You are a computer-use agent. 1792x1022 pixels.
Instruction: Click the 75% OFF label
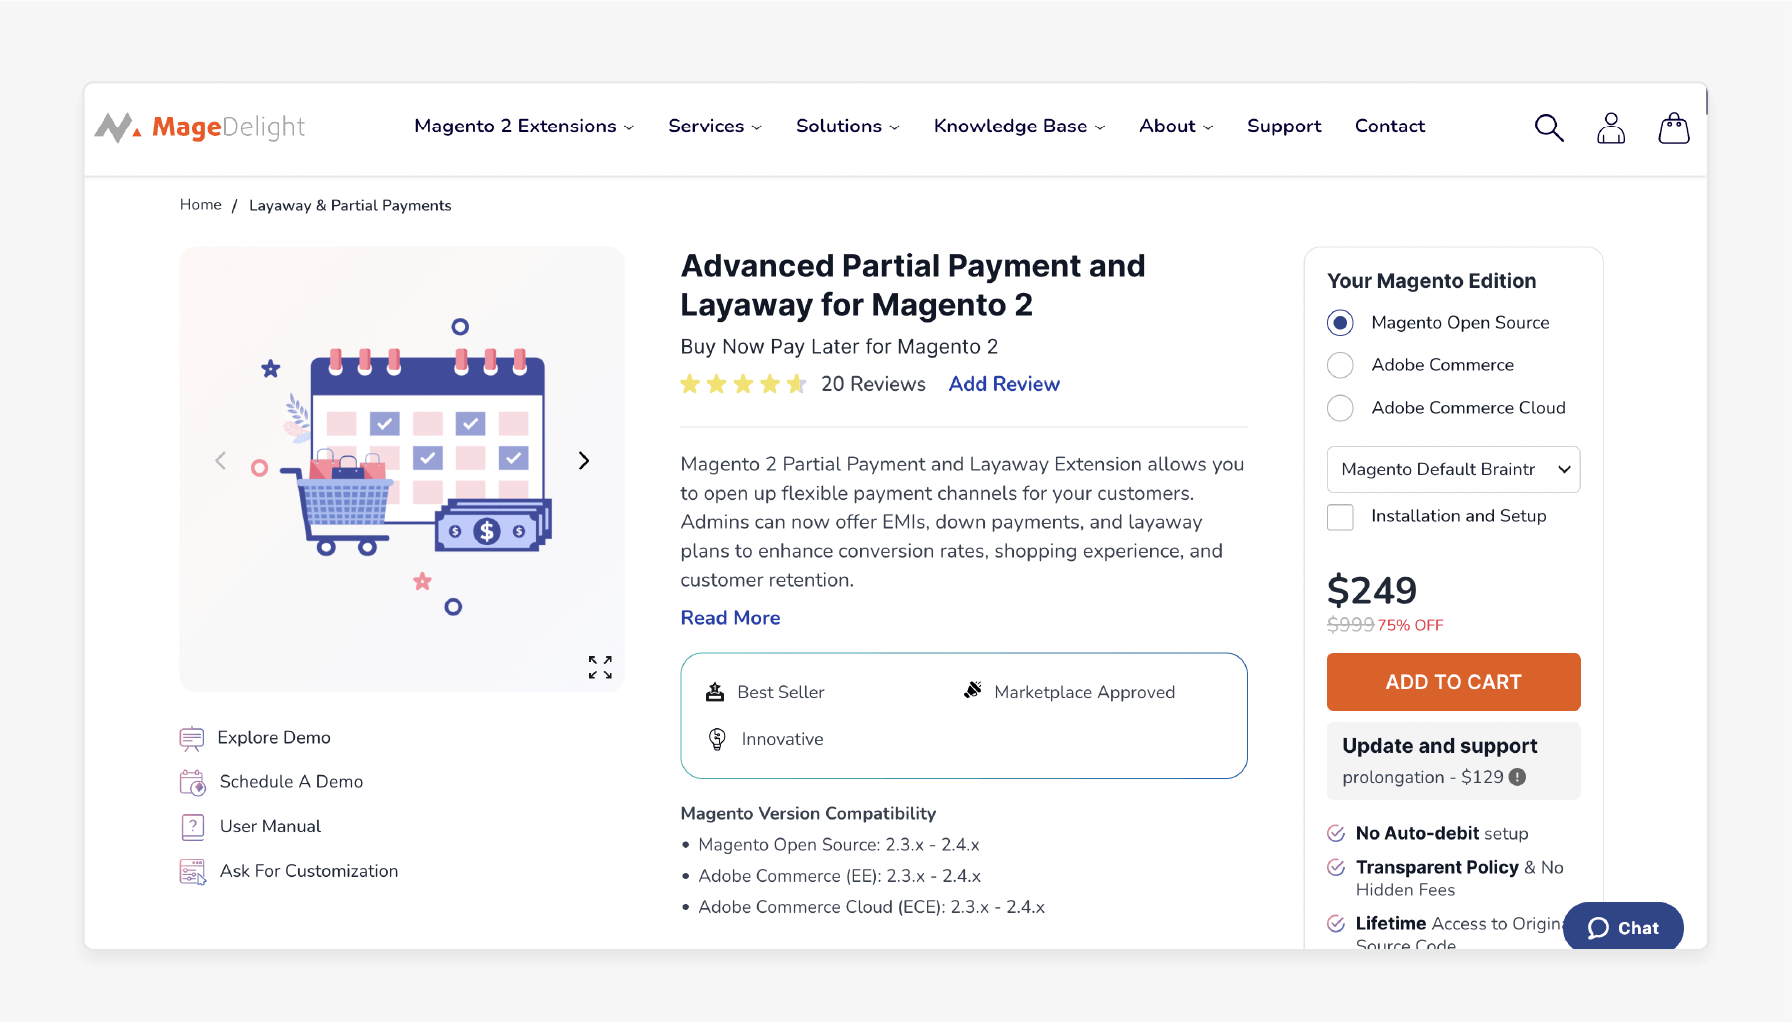(x=1411, y=625)
